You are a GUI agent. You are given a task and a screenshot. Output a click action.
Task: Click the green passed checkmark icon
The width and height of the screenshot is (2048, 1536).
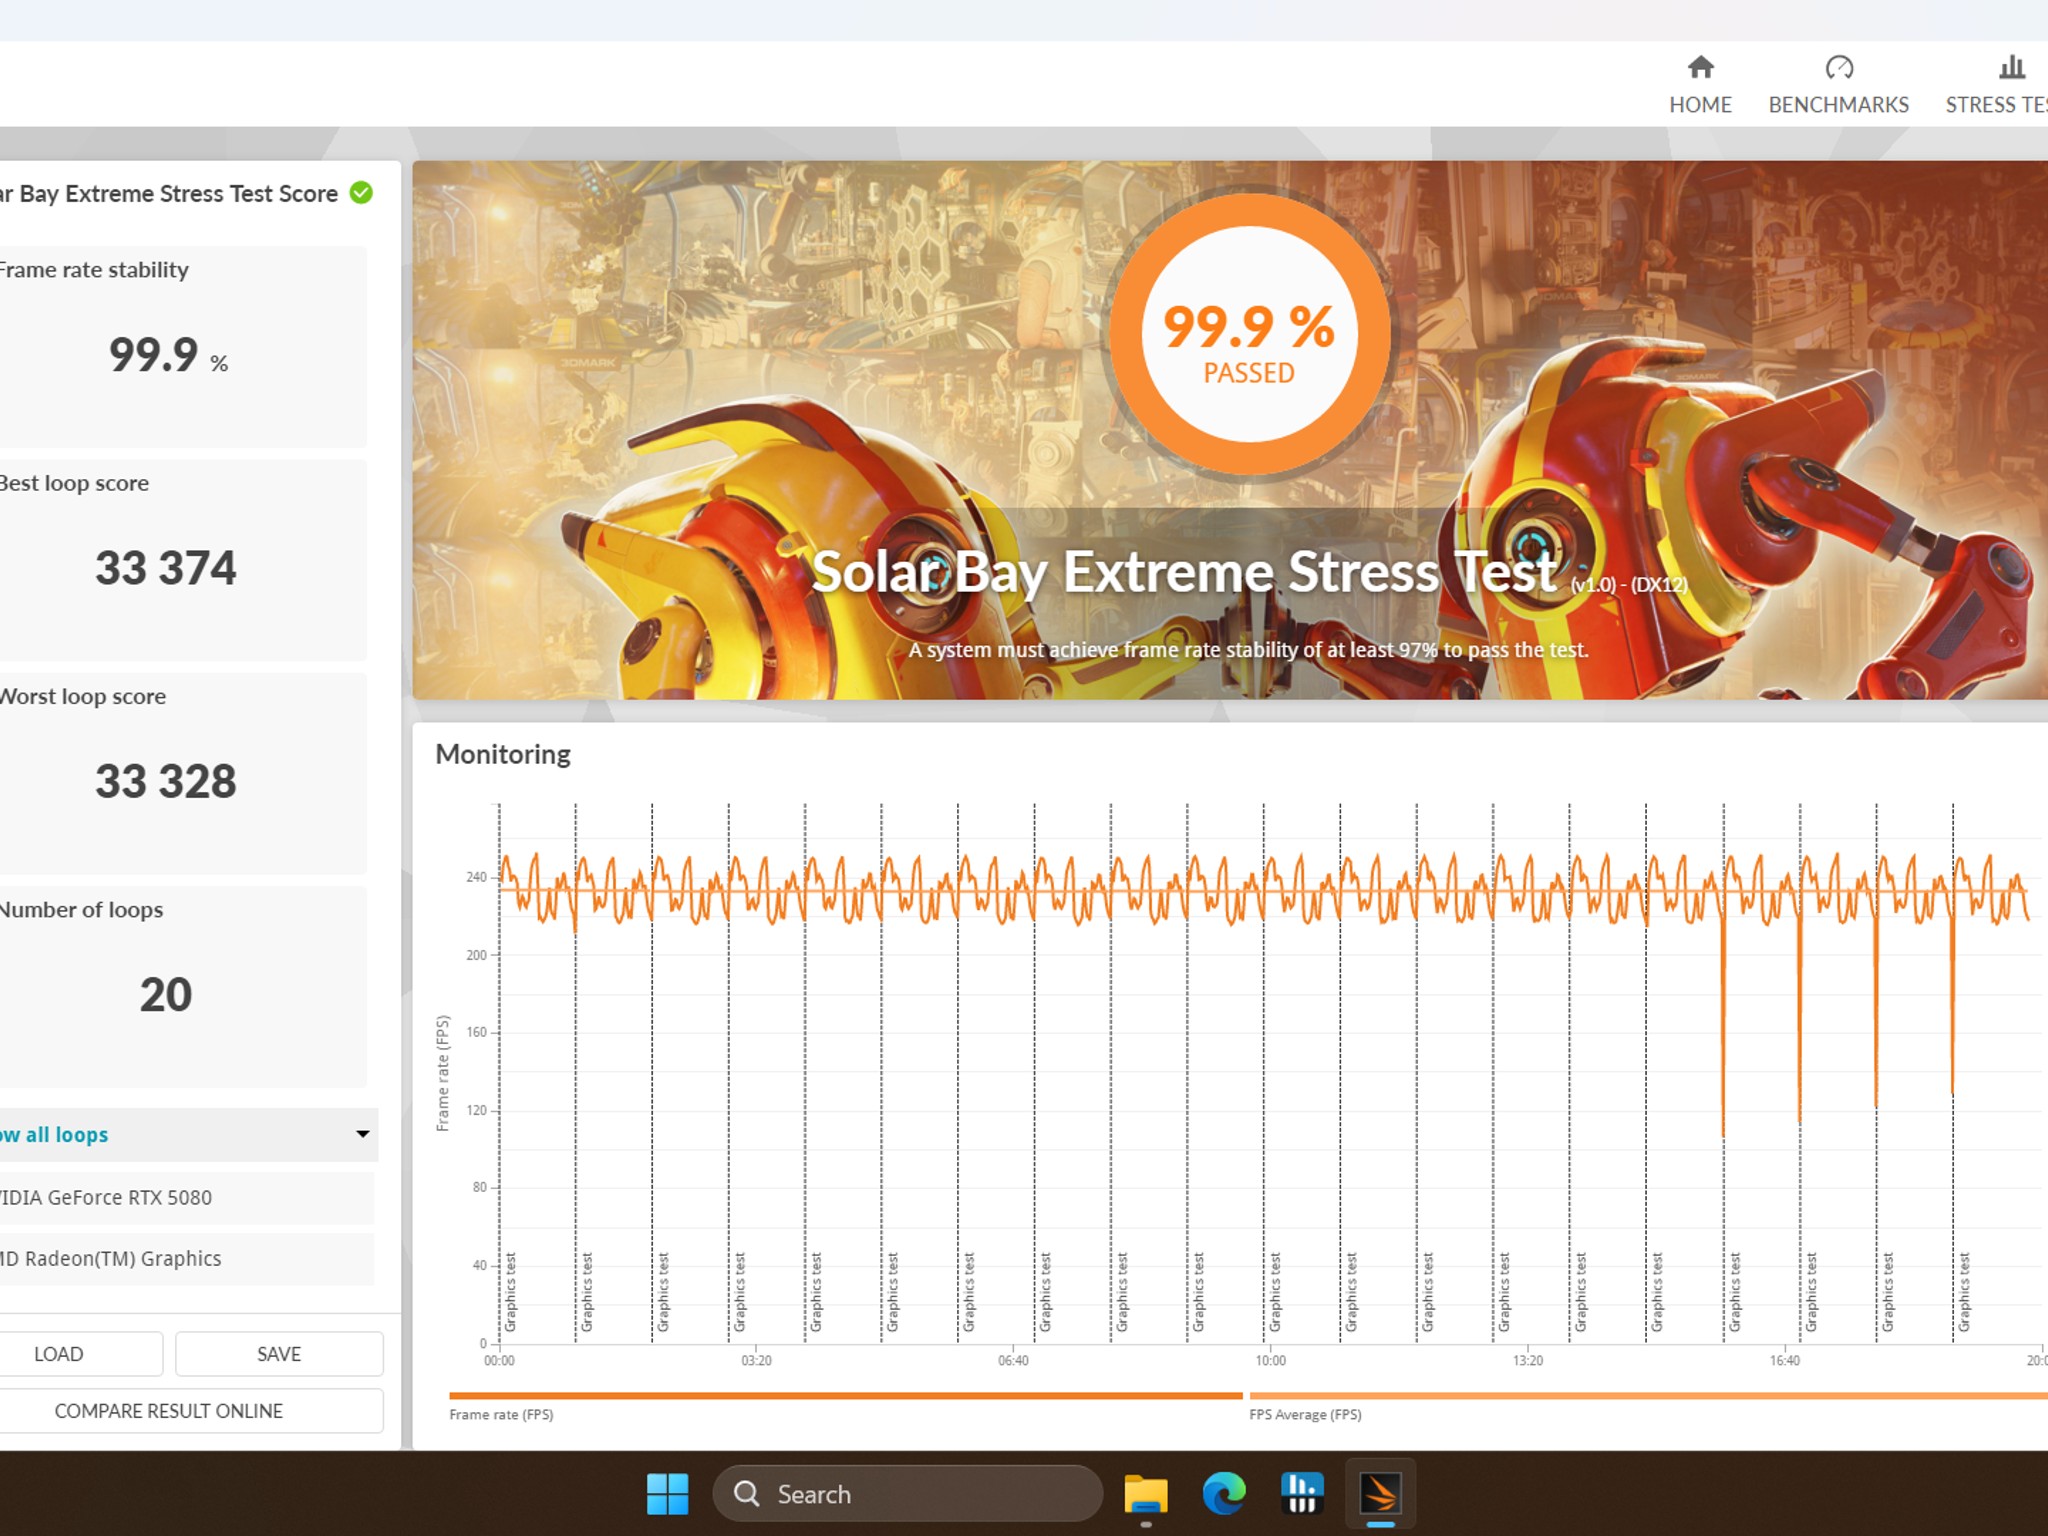tap(361, 193)
